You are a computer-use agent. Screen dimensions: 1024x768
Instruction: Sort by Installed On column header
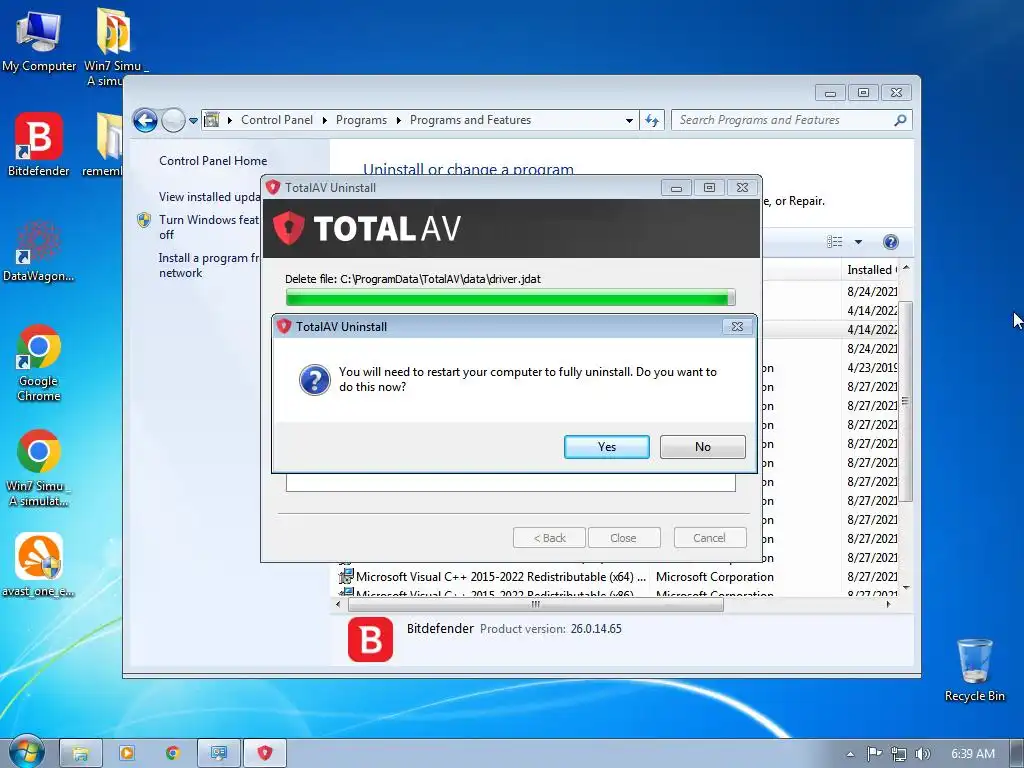[872, 270]
